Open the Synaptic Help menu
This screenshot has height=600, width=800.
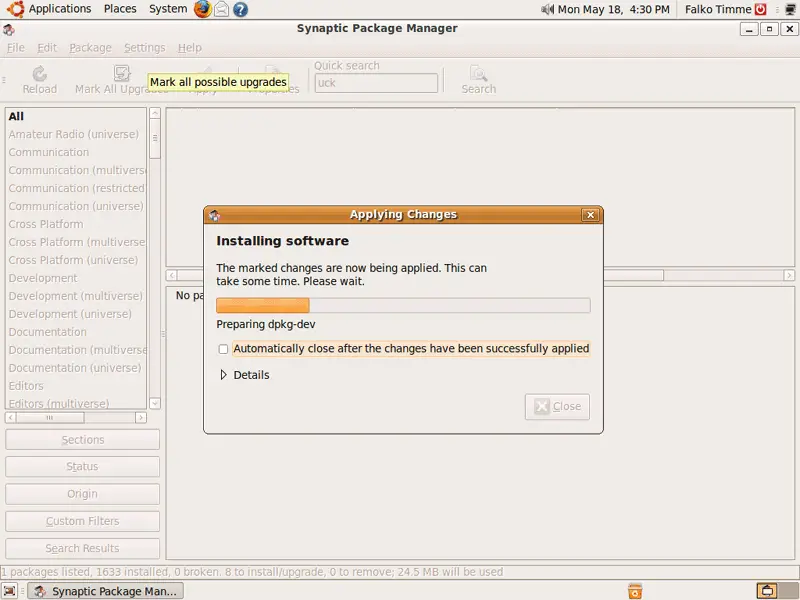tap(190, 48)
